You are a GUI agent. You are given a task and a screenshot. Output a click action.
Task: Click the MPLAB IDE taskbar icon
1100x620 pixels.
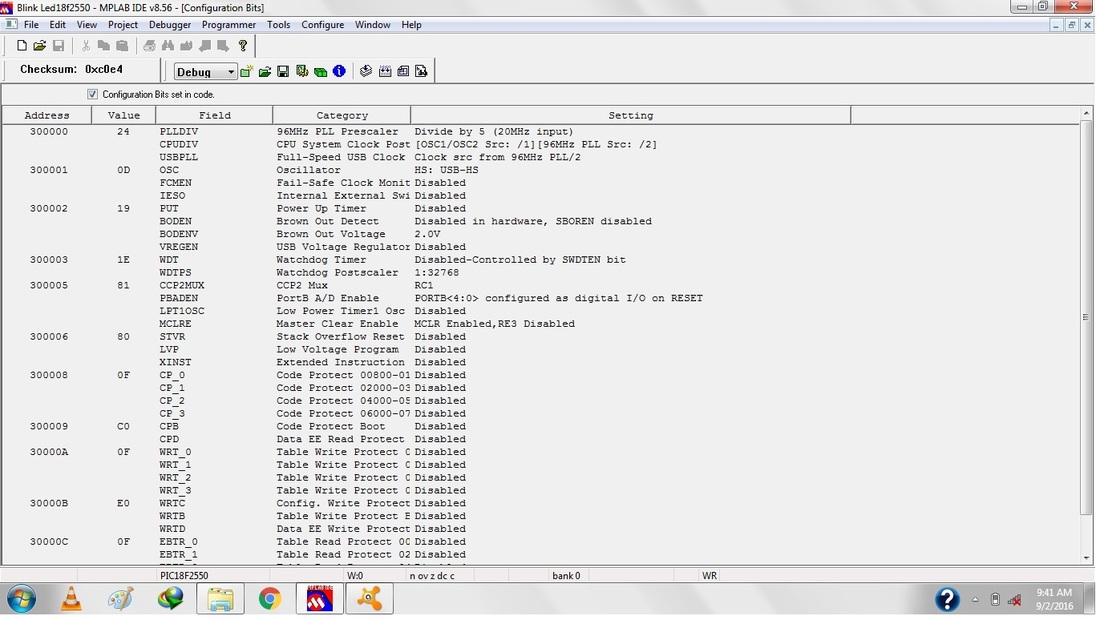point(319,600)
